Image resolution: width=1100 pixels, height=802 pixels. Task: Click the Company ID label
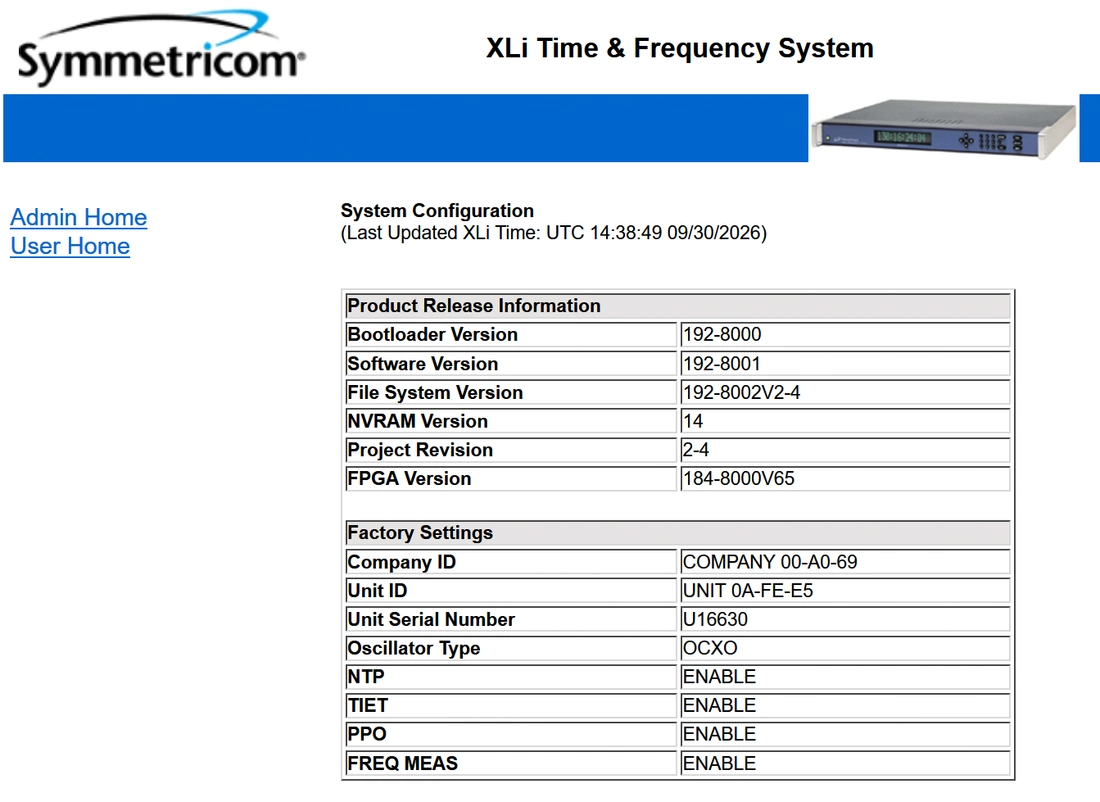tap(402, 562)
